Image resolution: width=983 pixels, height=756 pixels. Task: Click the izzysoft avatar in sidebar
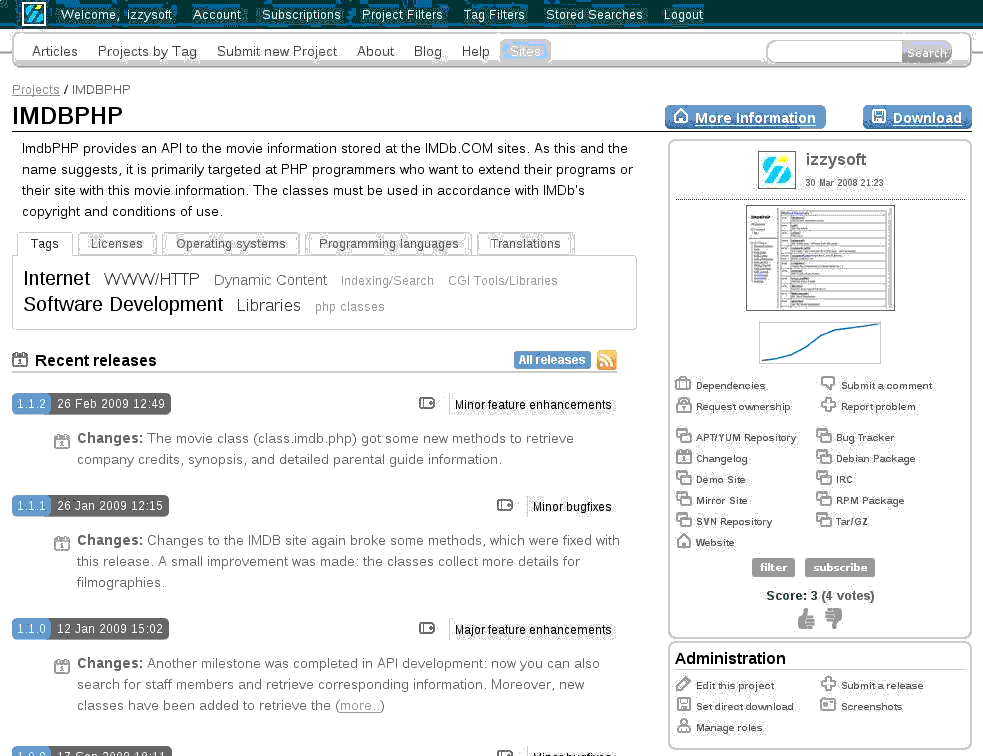tap(777, 170)
